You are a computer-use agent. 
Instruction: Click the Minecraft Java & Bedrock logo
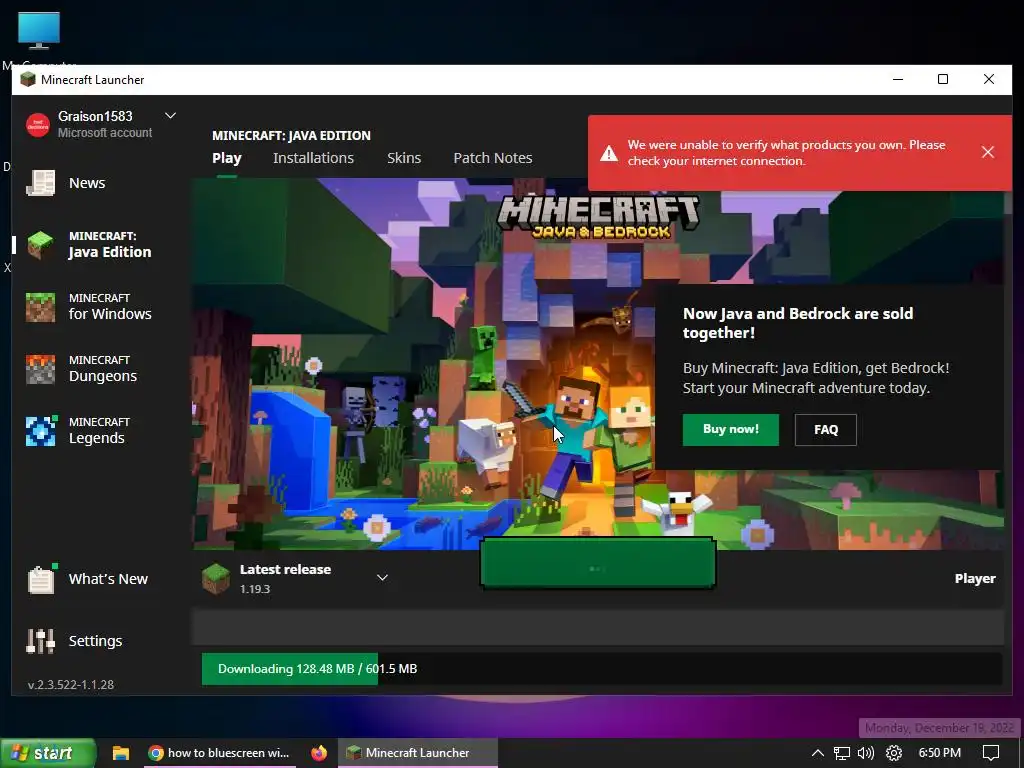tap(598, 217)
